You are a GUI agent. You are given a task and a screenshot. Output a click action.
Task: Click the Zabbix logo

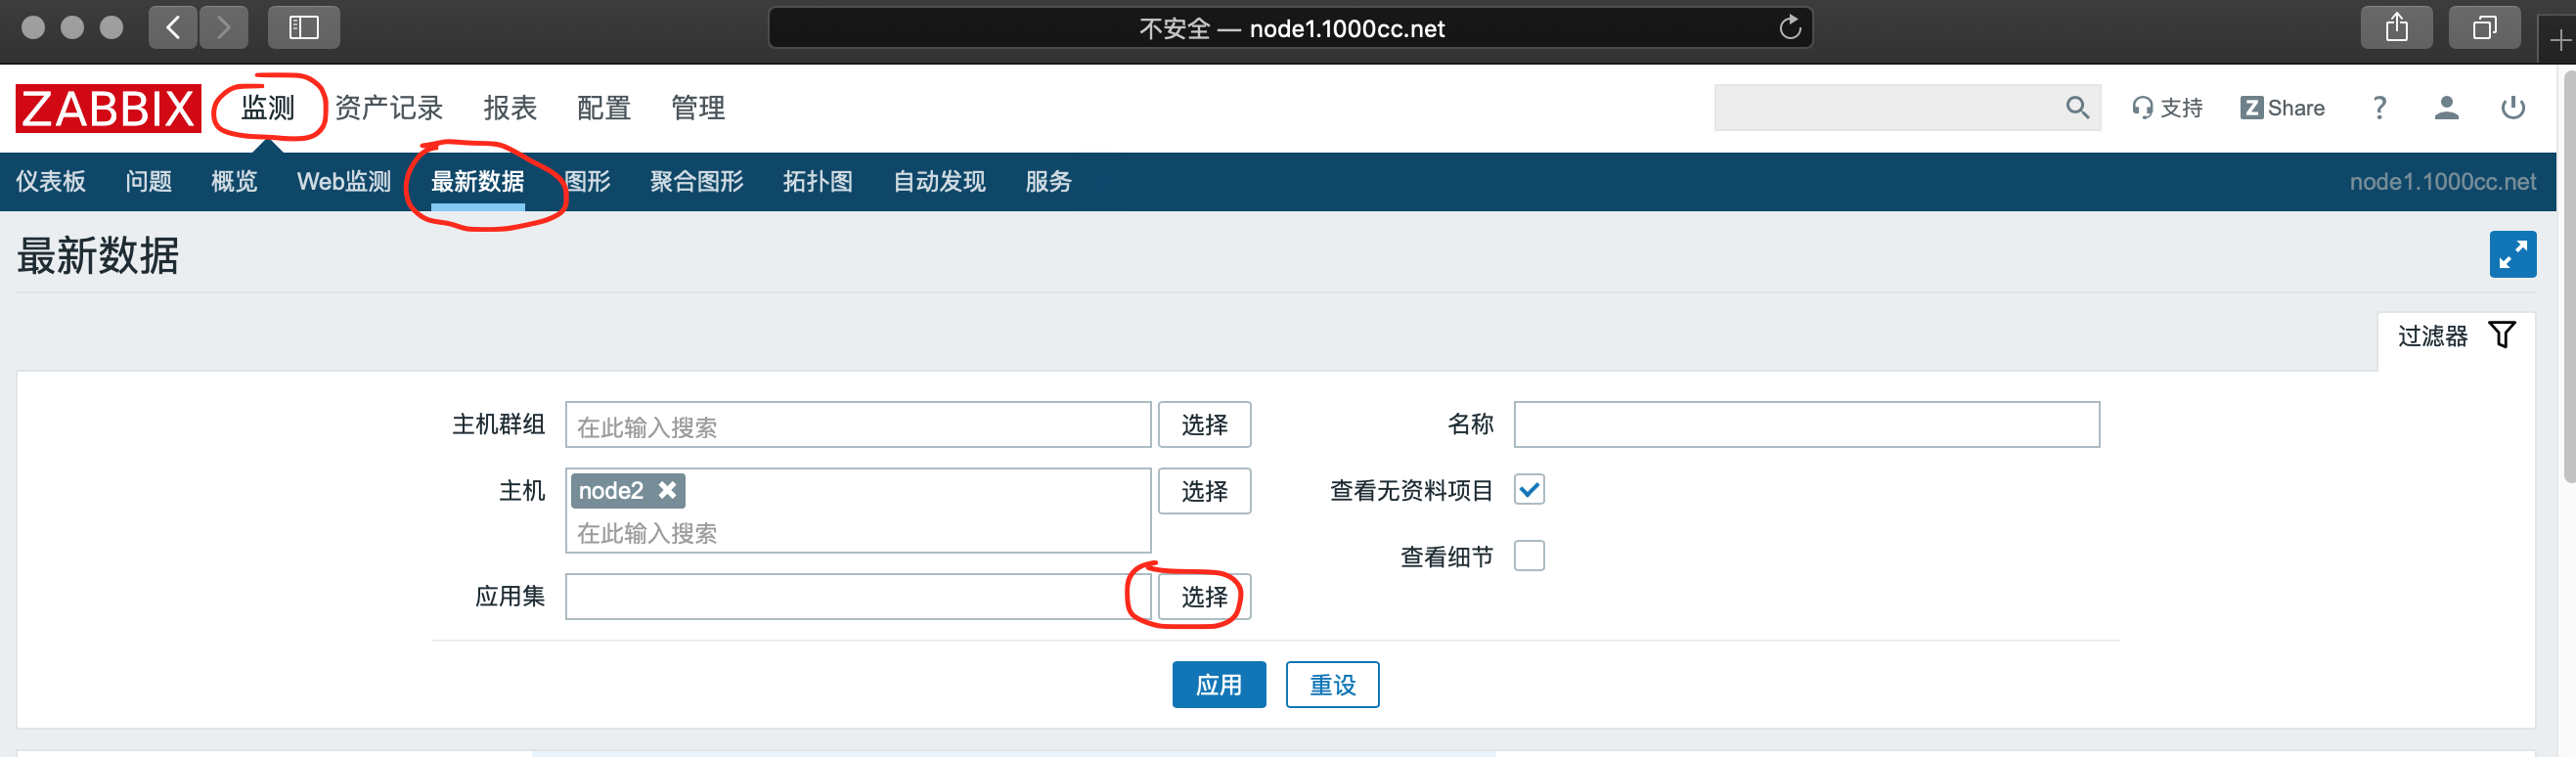click(108, 108)
